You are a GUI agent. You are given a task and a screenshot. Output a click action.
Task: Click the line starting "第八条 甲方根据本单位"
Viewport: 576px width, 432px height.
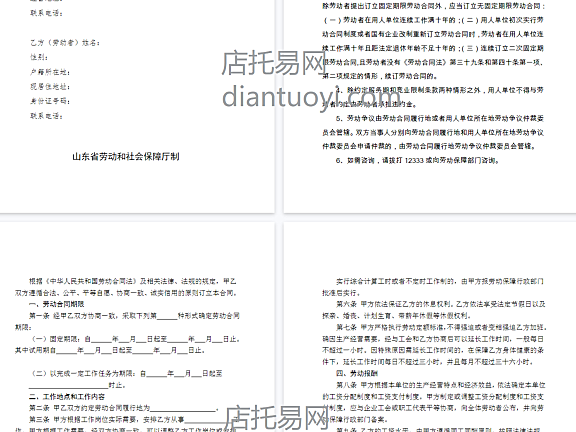coord(441,385)
